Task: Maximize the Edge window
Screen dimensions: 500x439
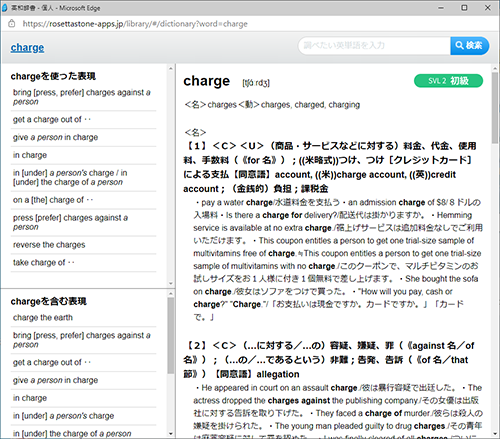Action: (464, 8)
